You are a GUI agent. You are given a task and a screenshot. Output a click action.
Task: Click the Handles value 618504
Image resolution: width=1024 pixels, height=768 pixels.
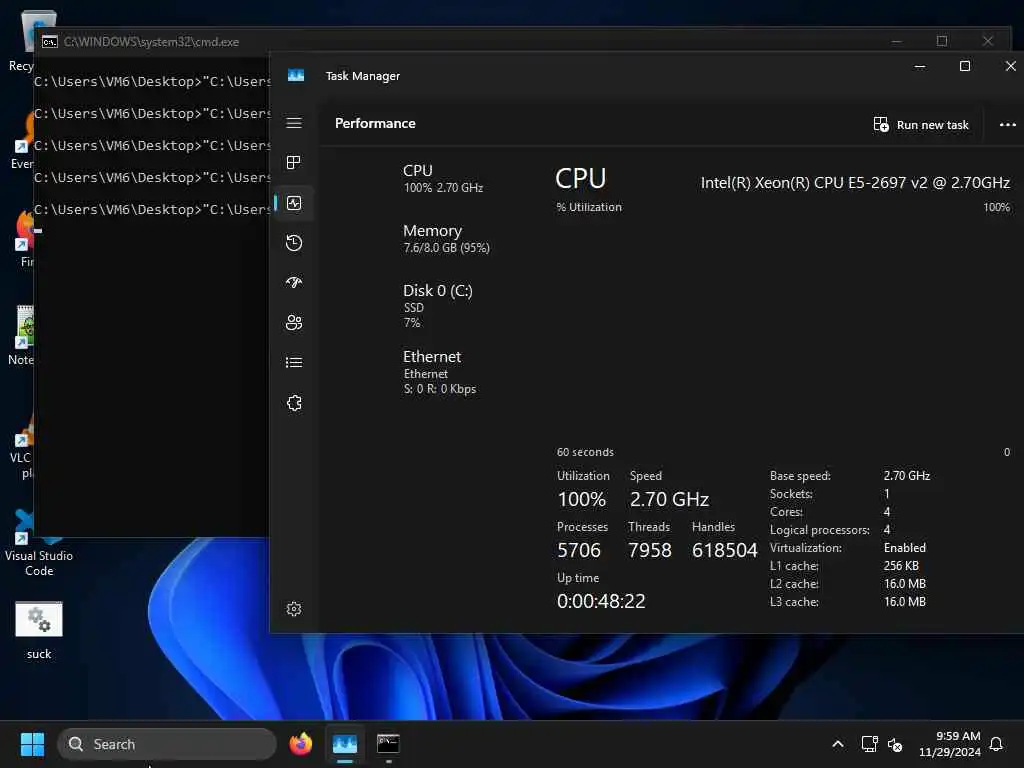724,550
